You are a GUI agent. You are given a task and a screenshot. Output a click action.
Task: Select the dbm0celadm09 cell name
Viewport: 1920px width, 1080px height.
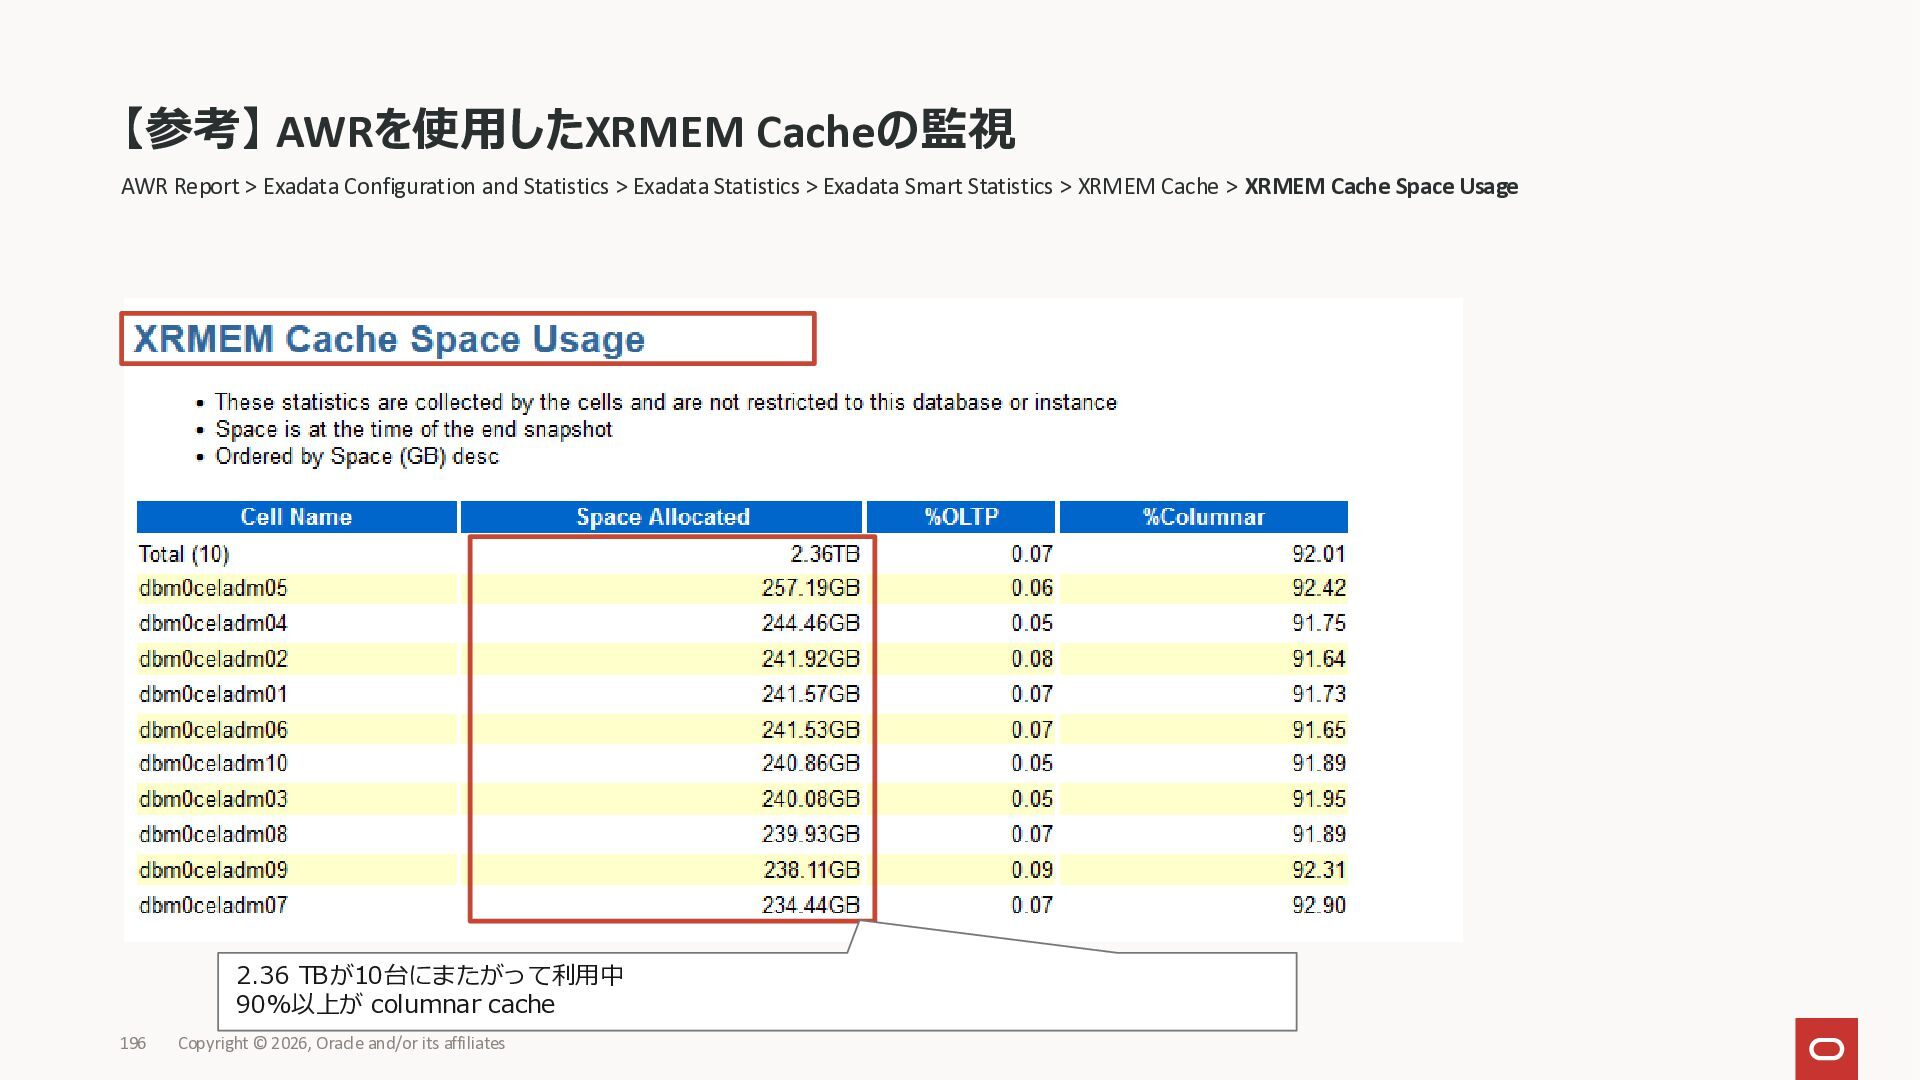(x=213, y=870)
